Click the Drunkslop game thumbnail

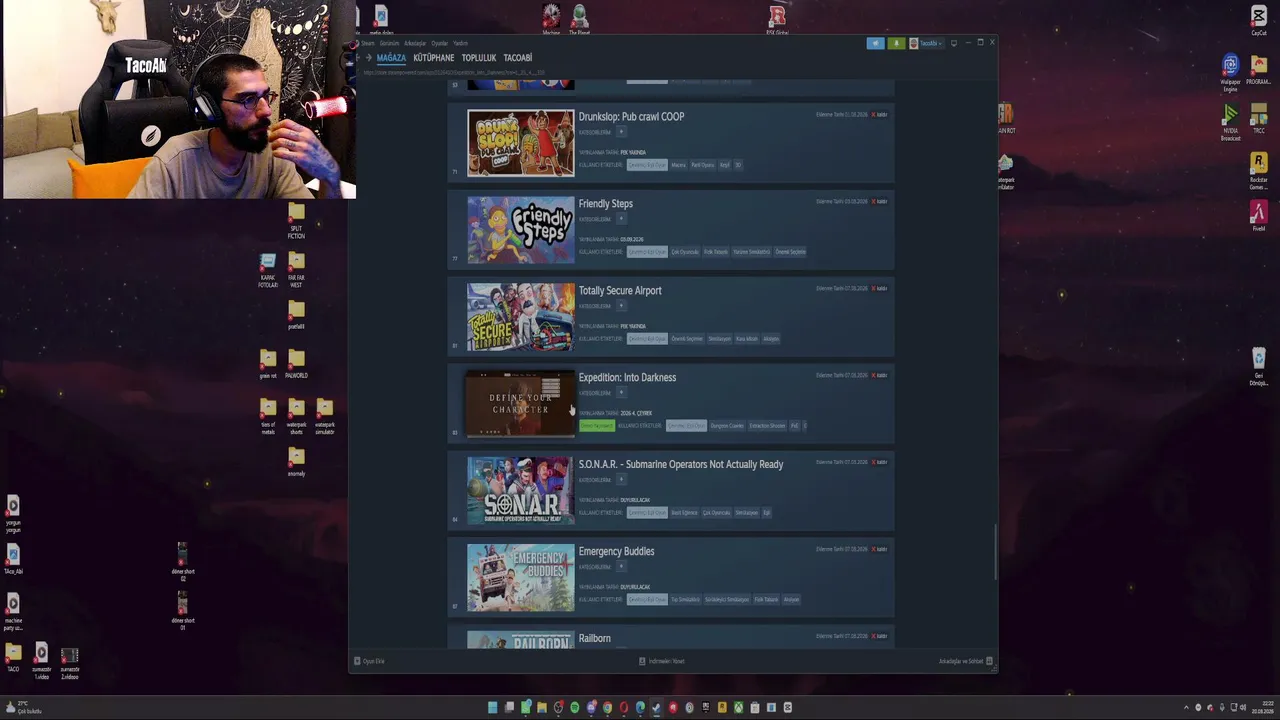pyautogui.click(x=521, y=143)
